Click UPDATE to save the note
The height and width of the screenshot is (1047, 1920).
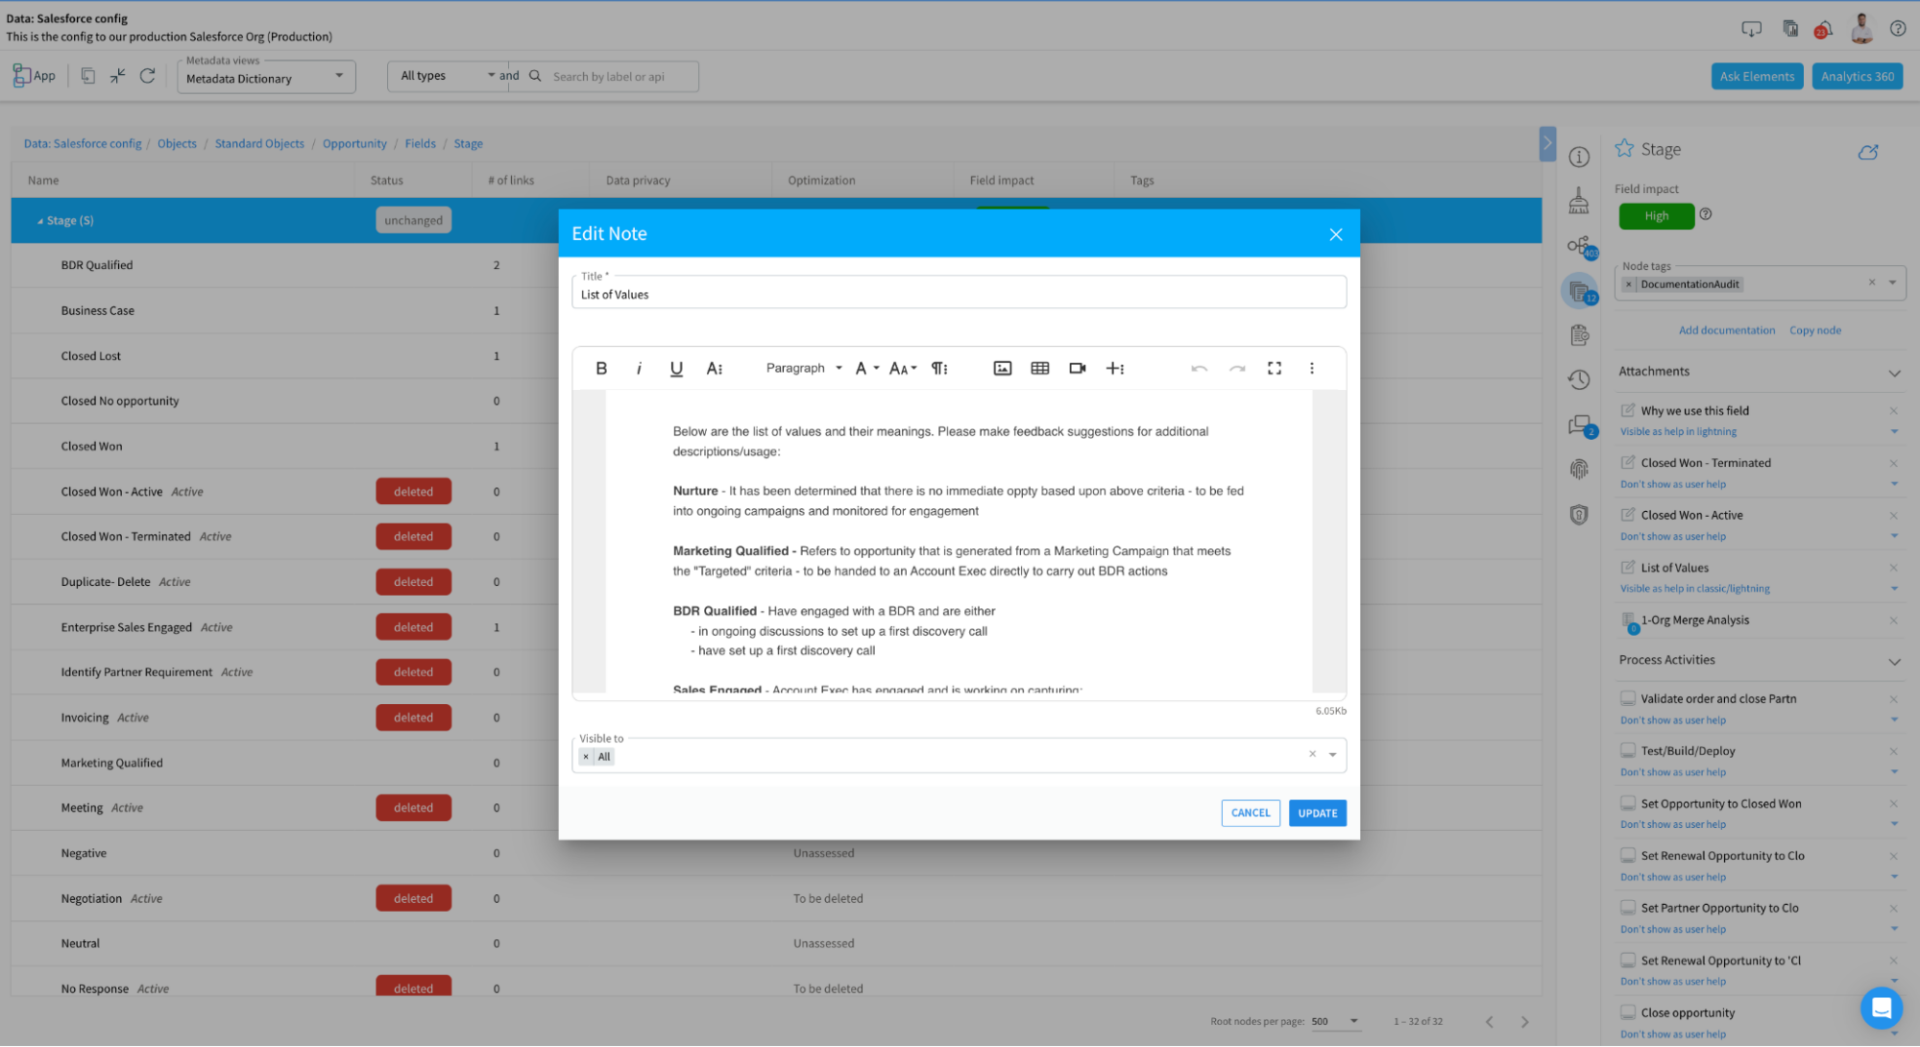(1317, 813)
